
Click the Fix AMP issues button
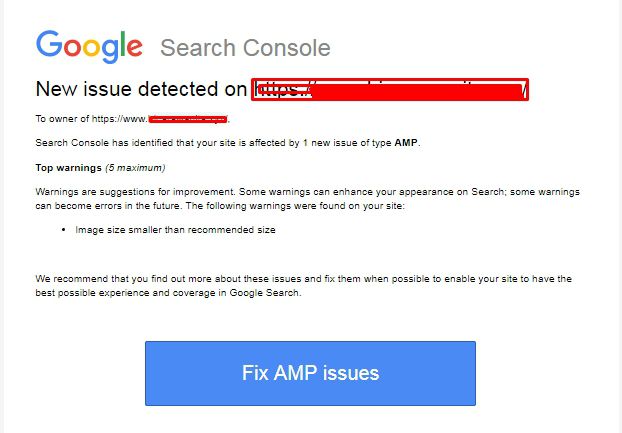pos(310,373)
